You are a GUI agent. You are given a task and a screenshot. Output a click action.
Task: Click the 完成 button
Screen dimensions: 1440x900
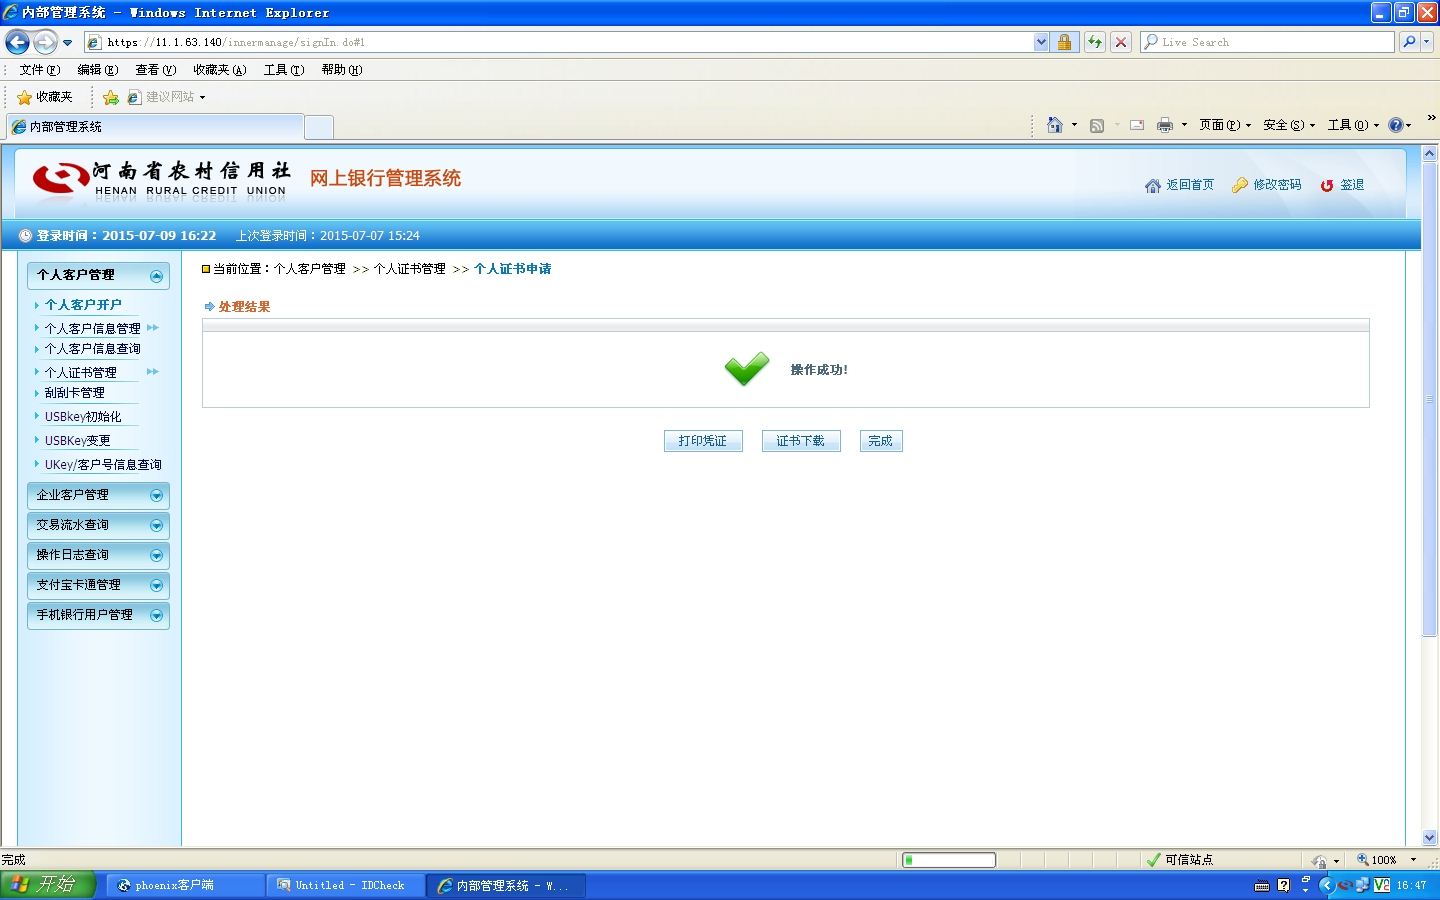[881, 441]
